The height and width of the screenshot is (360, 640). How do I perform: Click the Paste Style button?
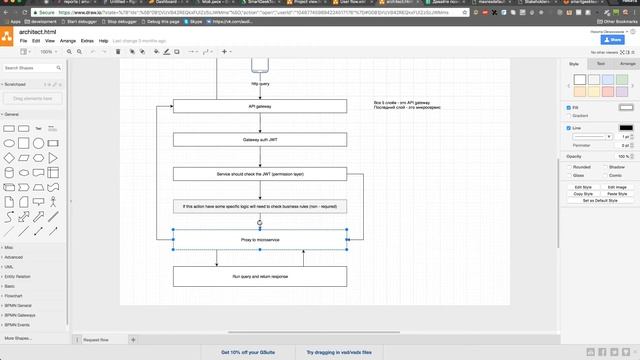[617, 194]
